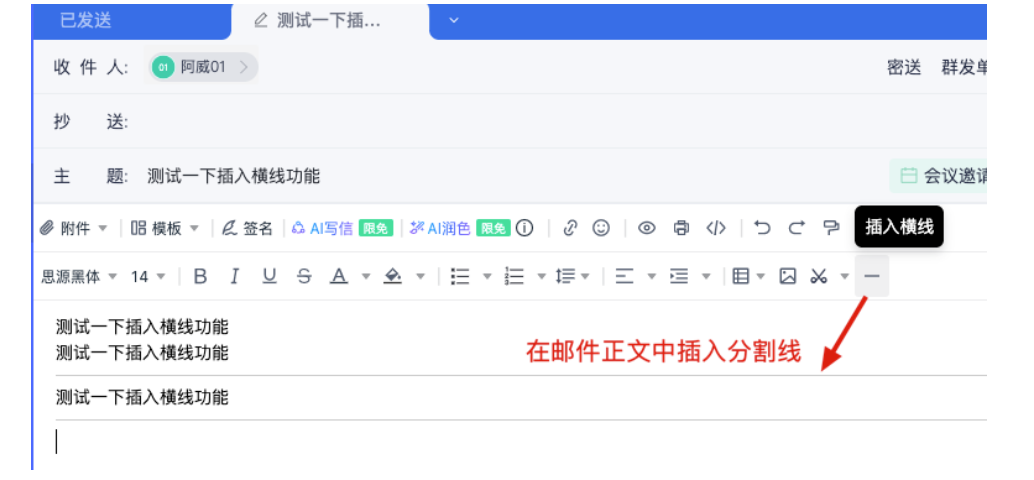Switch to the 已发送 tab
The image size is (1034, 480).
[x=86, y=20]
